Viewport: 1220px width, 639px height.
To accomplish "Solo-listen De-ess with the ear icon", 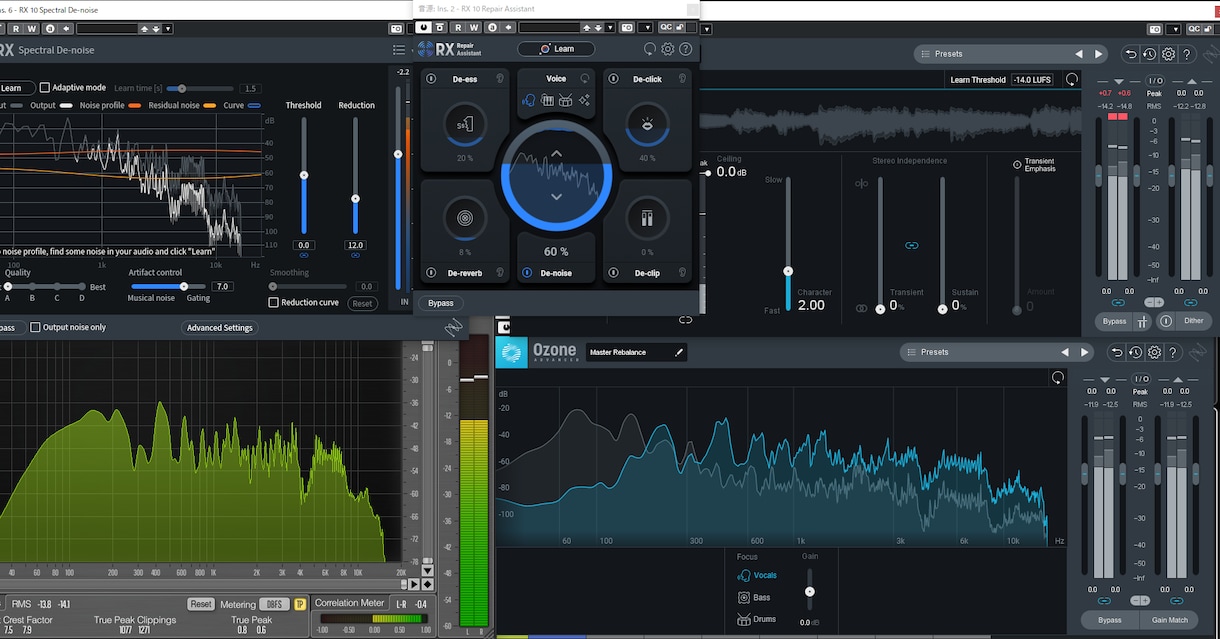I will (499, 79).
